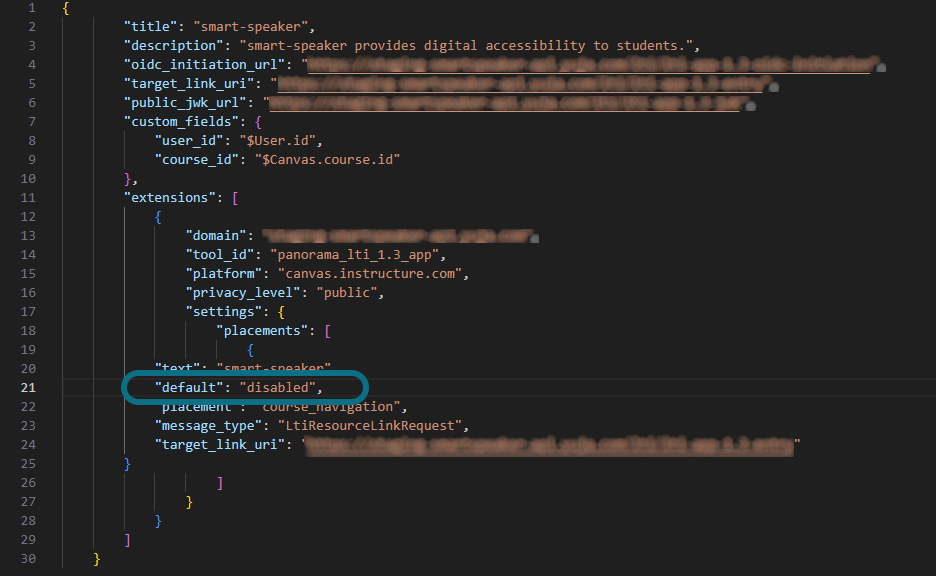Click the "user_id" key
This screenshot has height=576, width=936.
coord(189,141)
